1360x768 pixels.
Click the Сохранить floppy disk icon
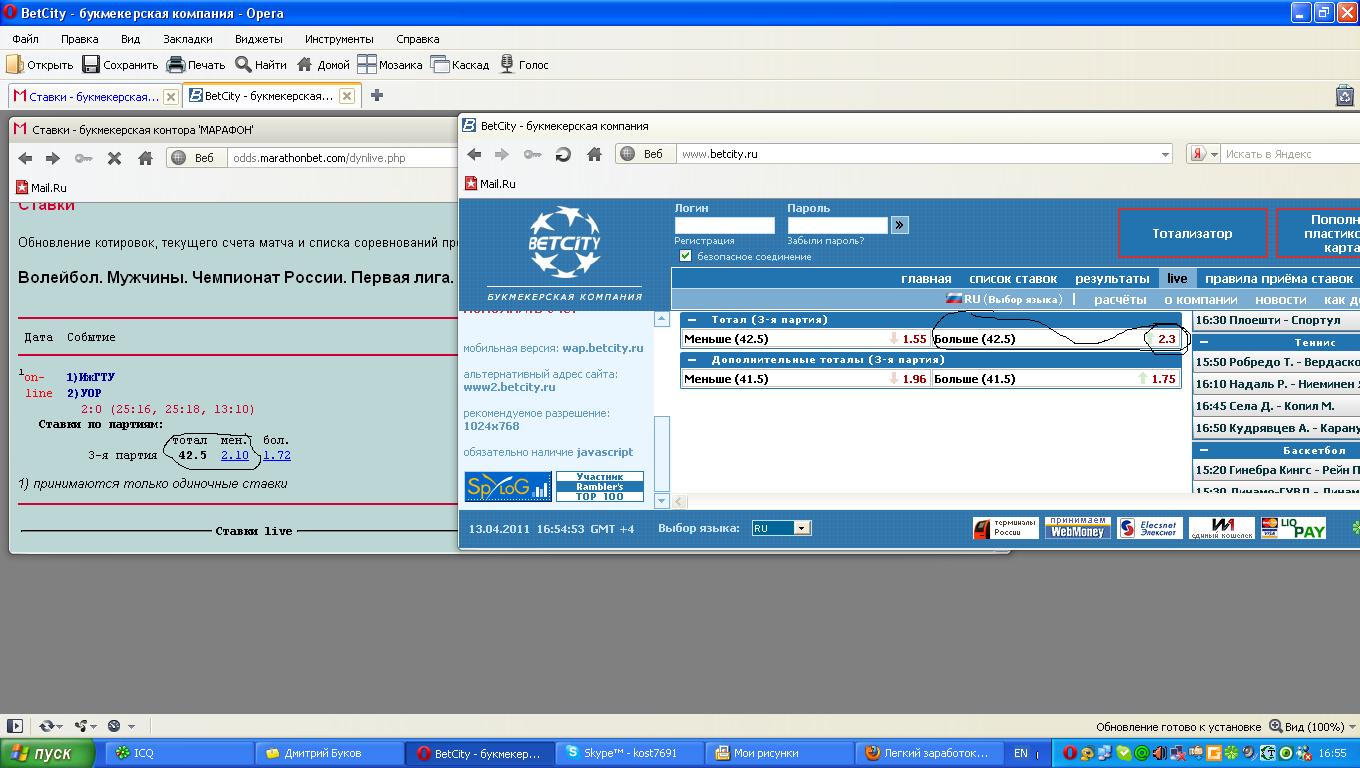(91, 65)
